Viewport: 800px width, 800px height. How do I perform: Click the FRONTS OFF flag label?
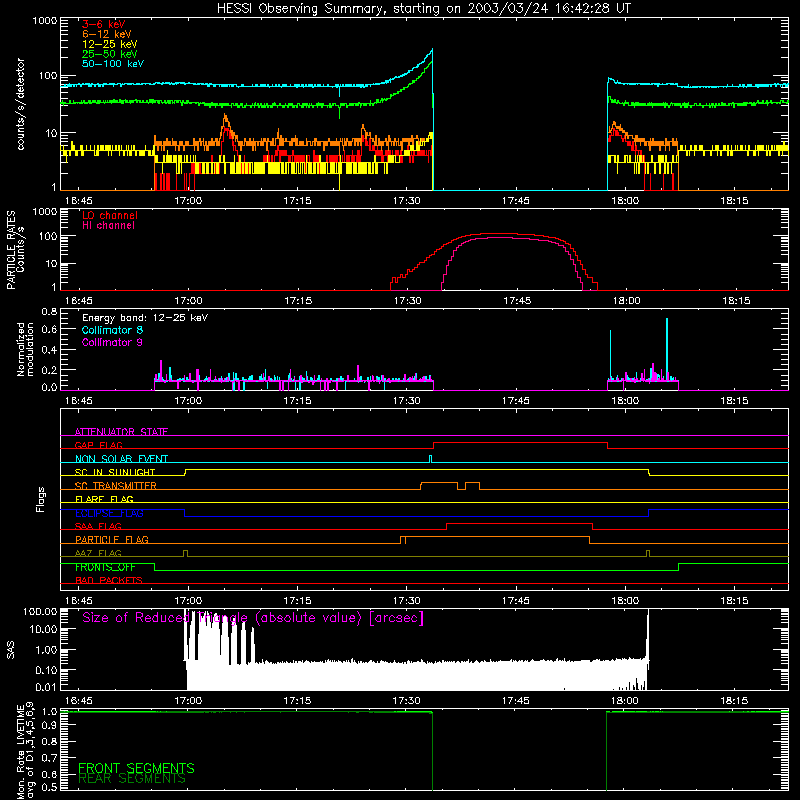point(105,567)
